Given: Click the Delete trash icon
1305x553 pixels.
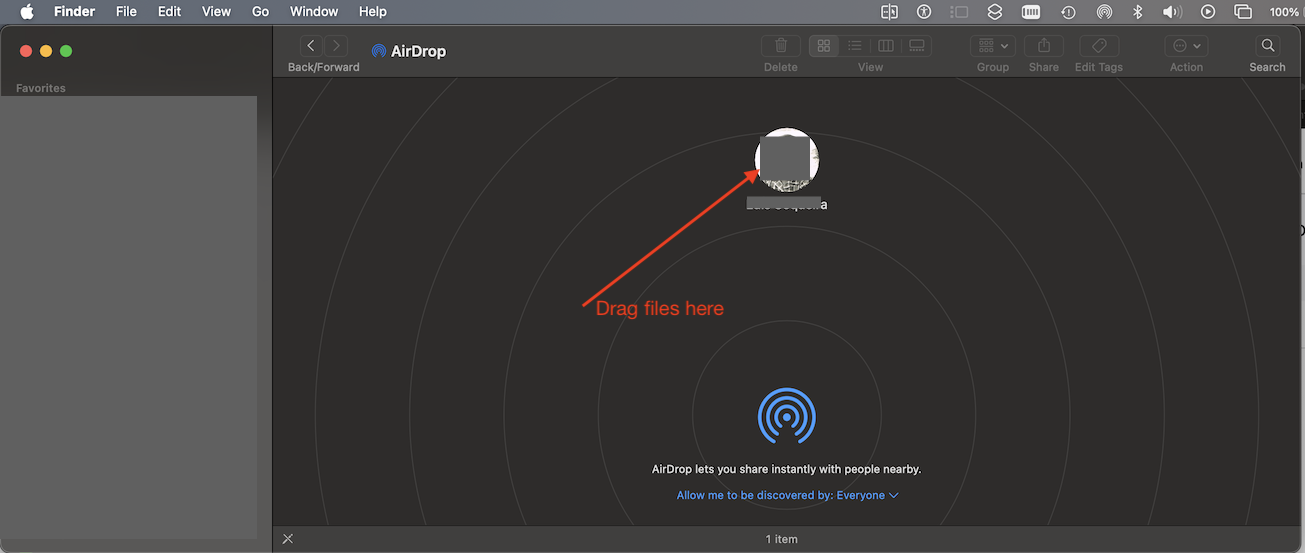Looking at the screenshot, I should pyautogui.click(x=781, y=46).
